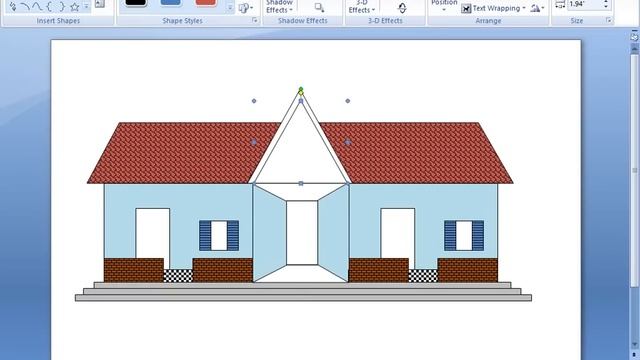Viewport: 640px width, 360px height.
Task: Select the right white door shape
Action: 398,233
